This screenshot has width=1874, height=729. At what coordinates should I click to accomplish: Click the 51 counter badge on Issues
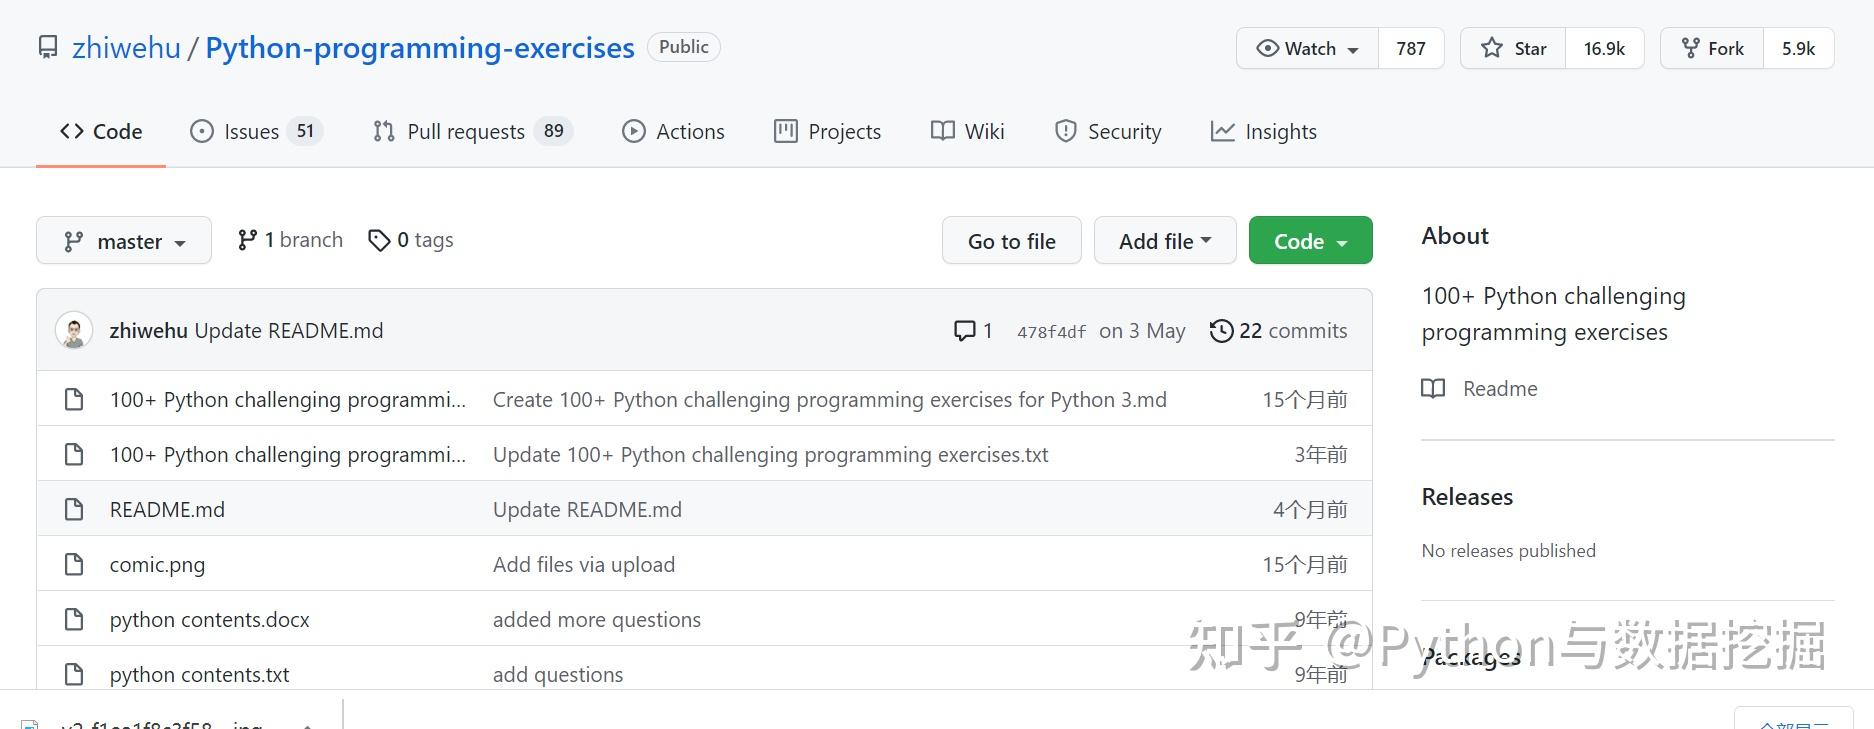point(305,131)
